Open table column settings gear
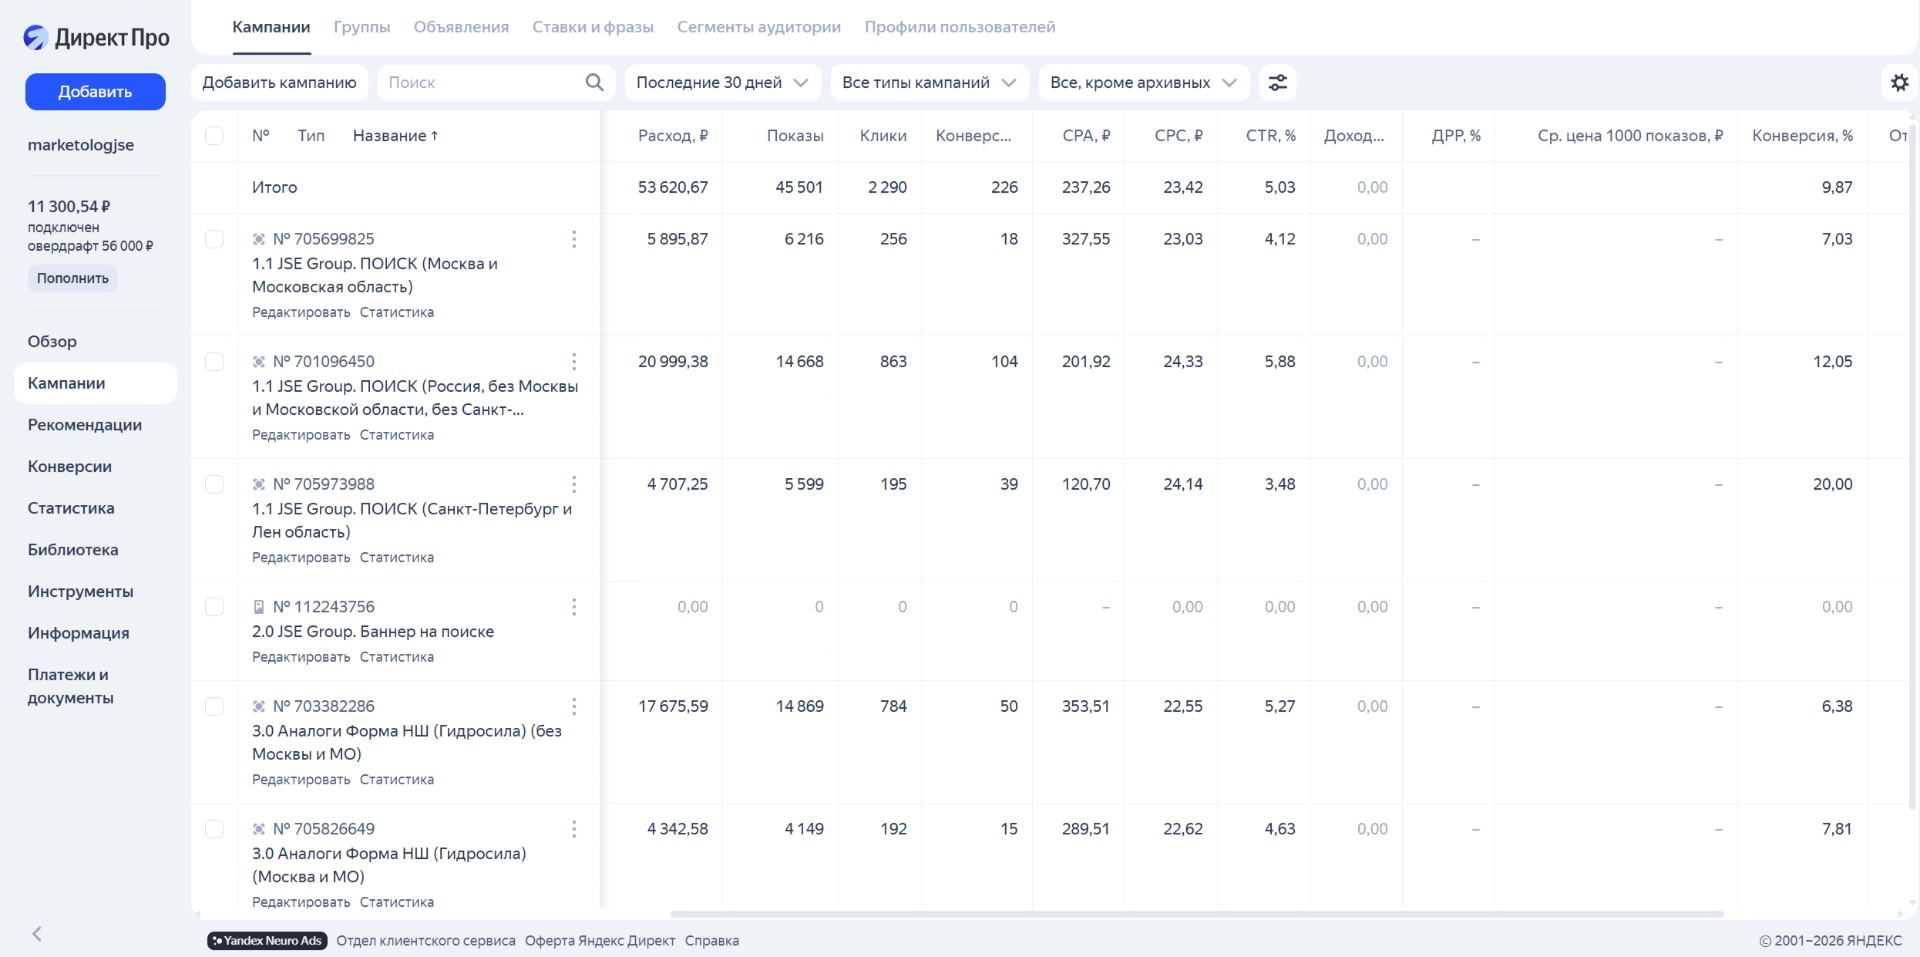1920x957 pixels. tap(1899, 83)
